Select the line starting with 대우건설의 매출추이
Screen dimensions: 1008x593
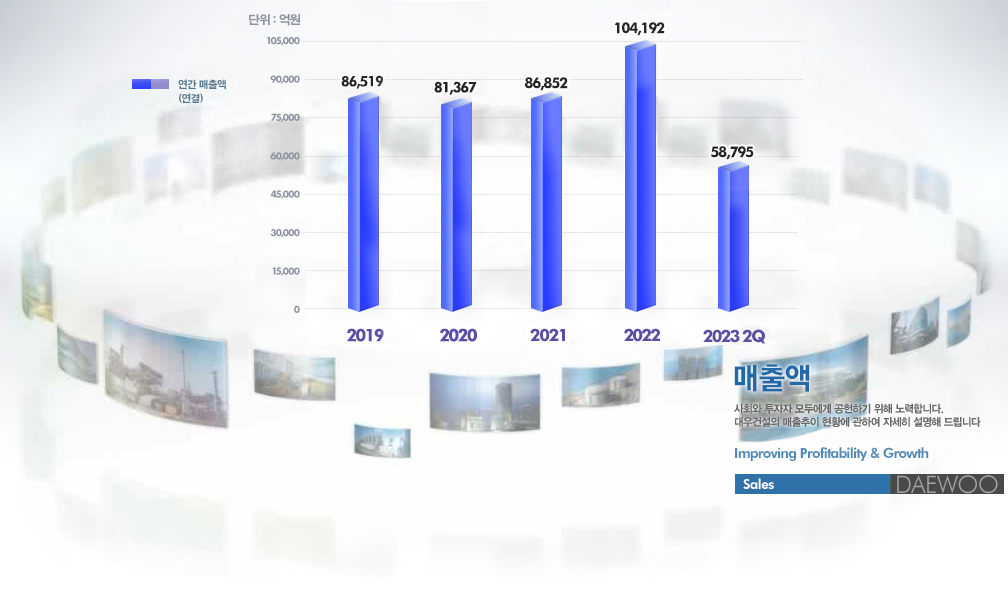(x=857, y=422)
